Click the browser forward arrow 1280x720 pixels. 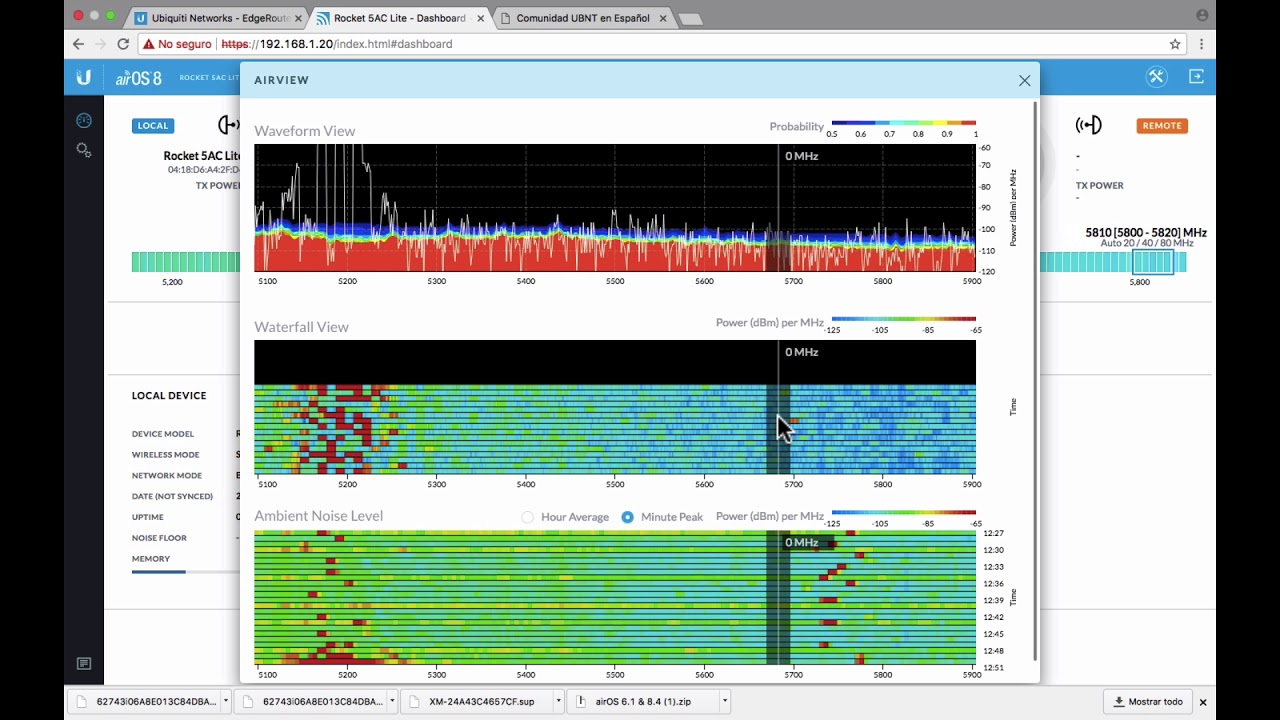(x=100, y=44)
